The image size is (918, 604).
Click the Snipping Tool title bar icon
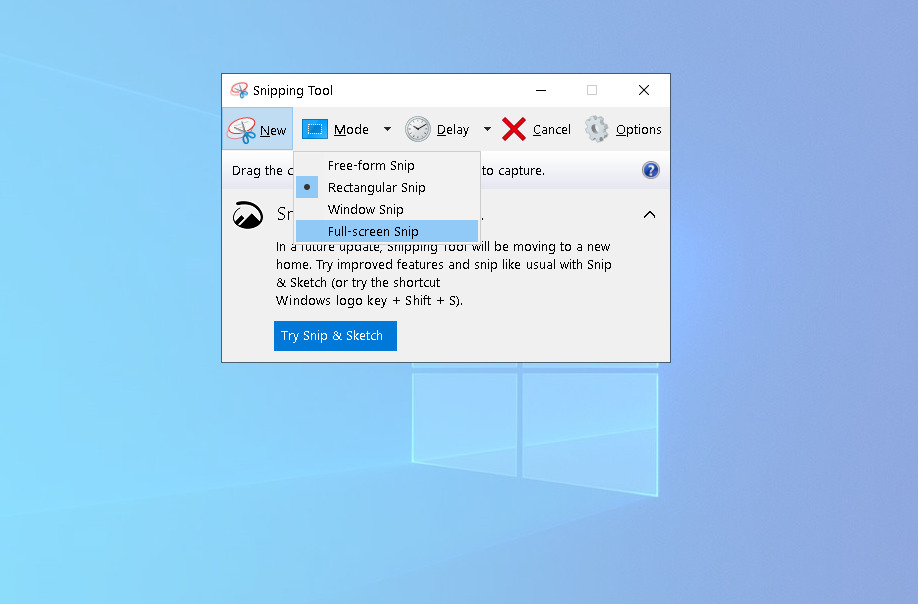point(239,90)
